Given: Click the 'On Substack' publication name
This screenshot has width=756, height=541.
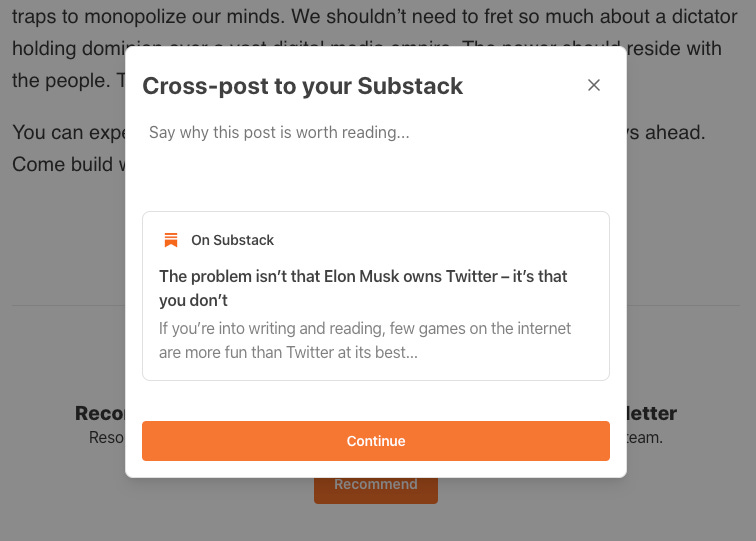Looking at the screenshot, I should 232,240.
